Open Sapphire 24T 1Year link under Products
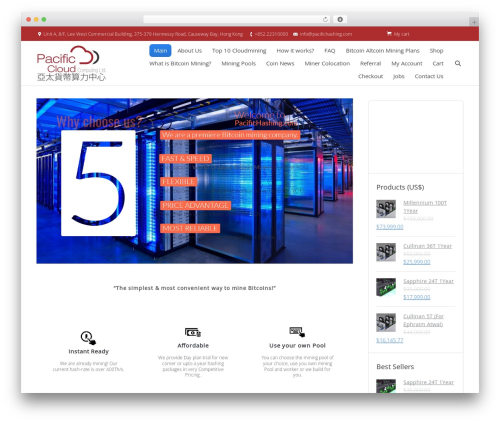This screenshot has width=500, height=423. 428,281
